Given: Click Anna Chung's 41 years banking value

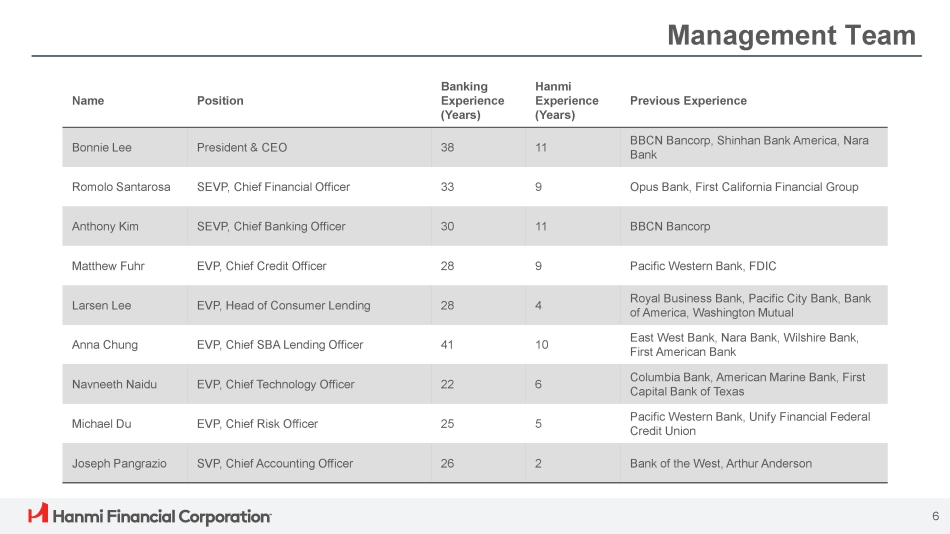Looking at the screenshot, I should (447, 345).
